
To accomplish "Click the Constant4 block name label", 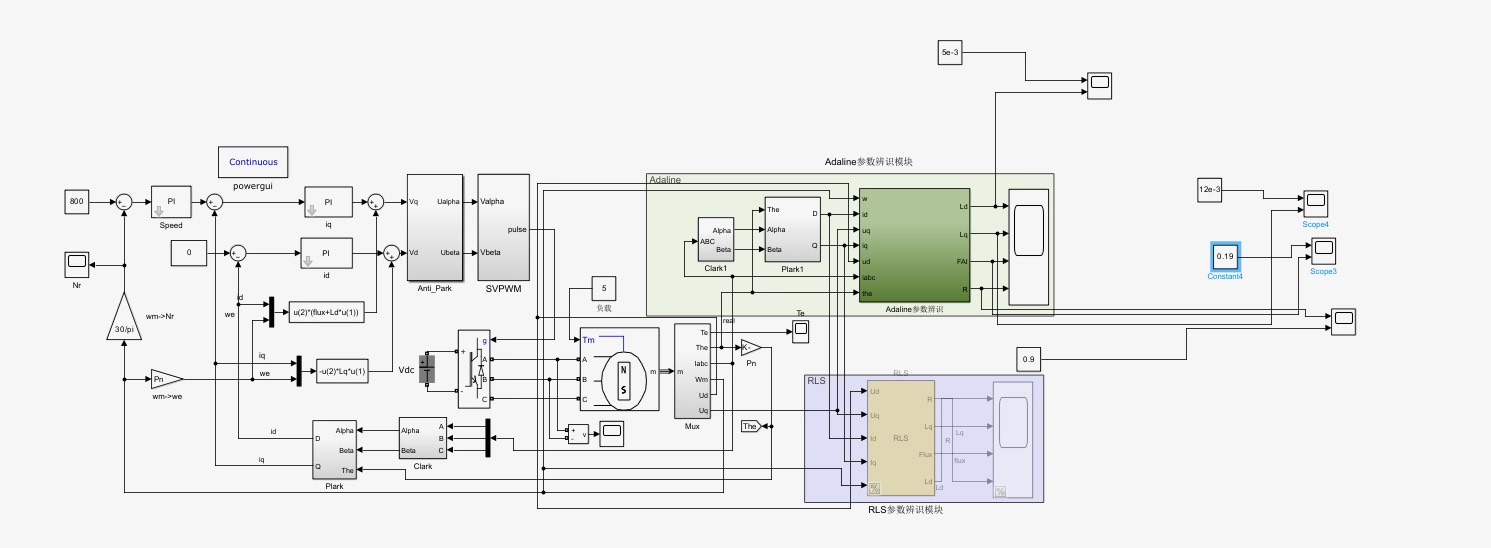I will (1225, 276).
